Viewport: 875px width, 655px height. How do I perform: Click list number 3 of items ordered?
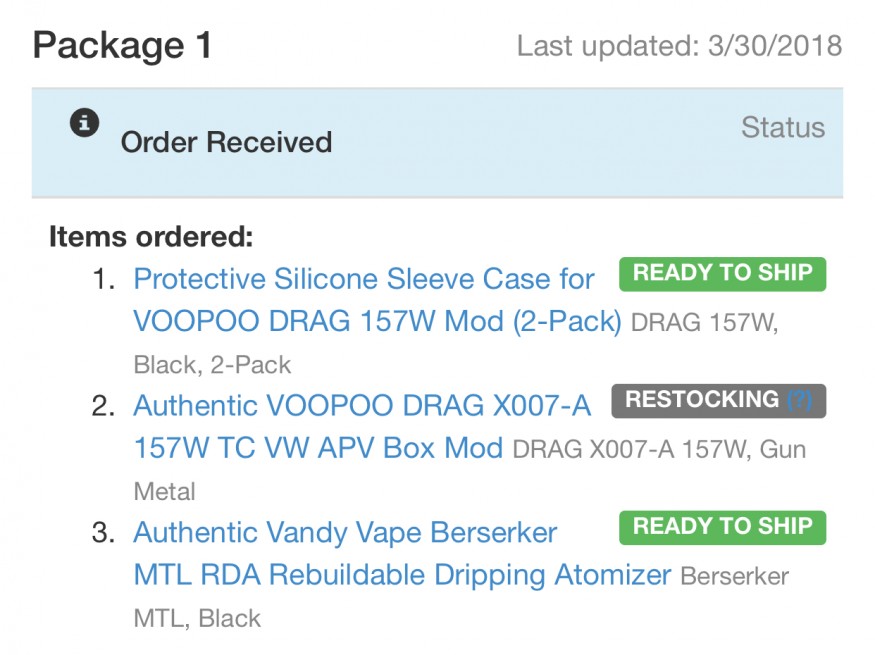pyautogui.click(x=104, y=533)
